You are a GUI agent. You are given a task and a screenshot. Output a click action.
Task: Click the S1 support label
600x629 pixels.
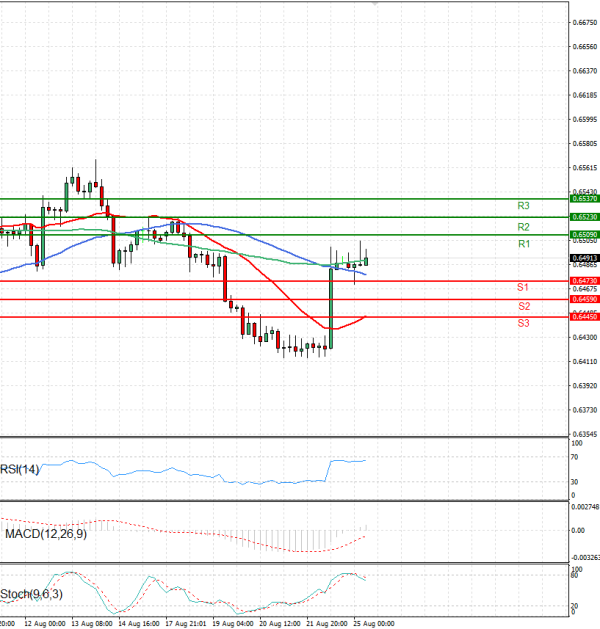pos(523,287)
